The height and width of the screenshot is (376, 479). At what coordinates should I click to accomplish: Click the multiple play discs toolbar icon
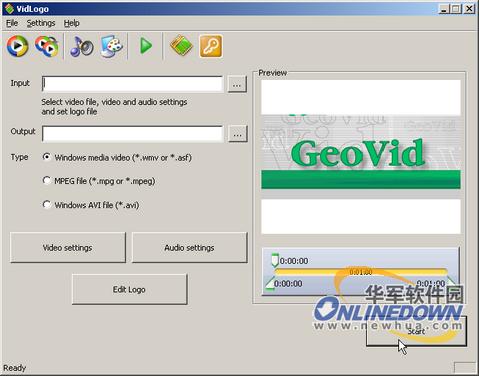coord(47,46)
